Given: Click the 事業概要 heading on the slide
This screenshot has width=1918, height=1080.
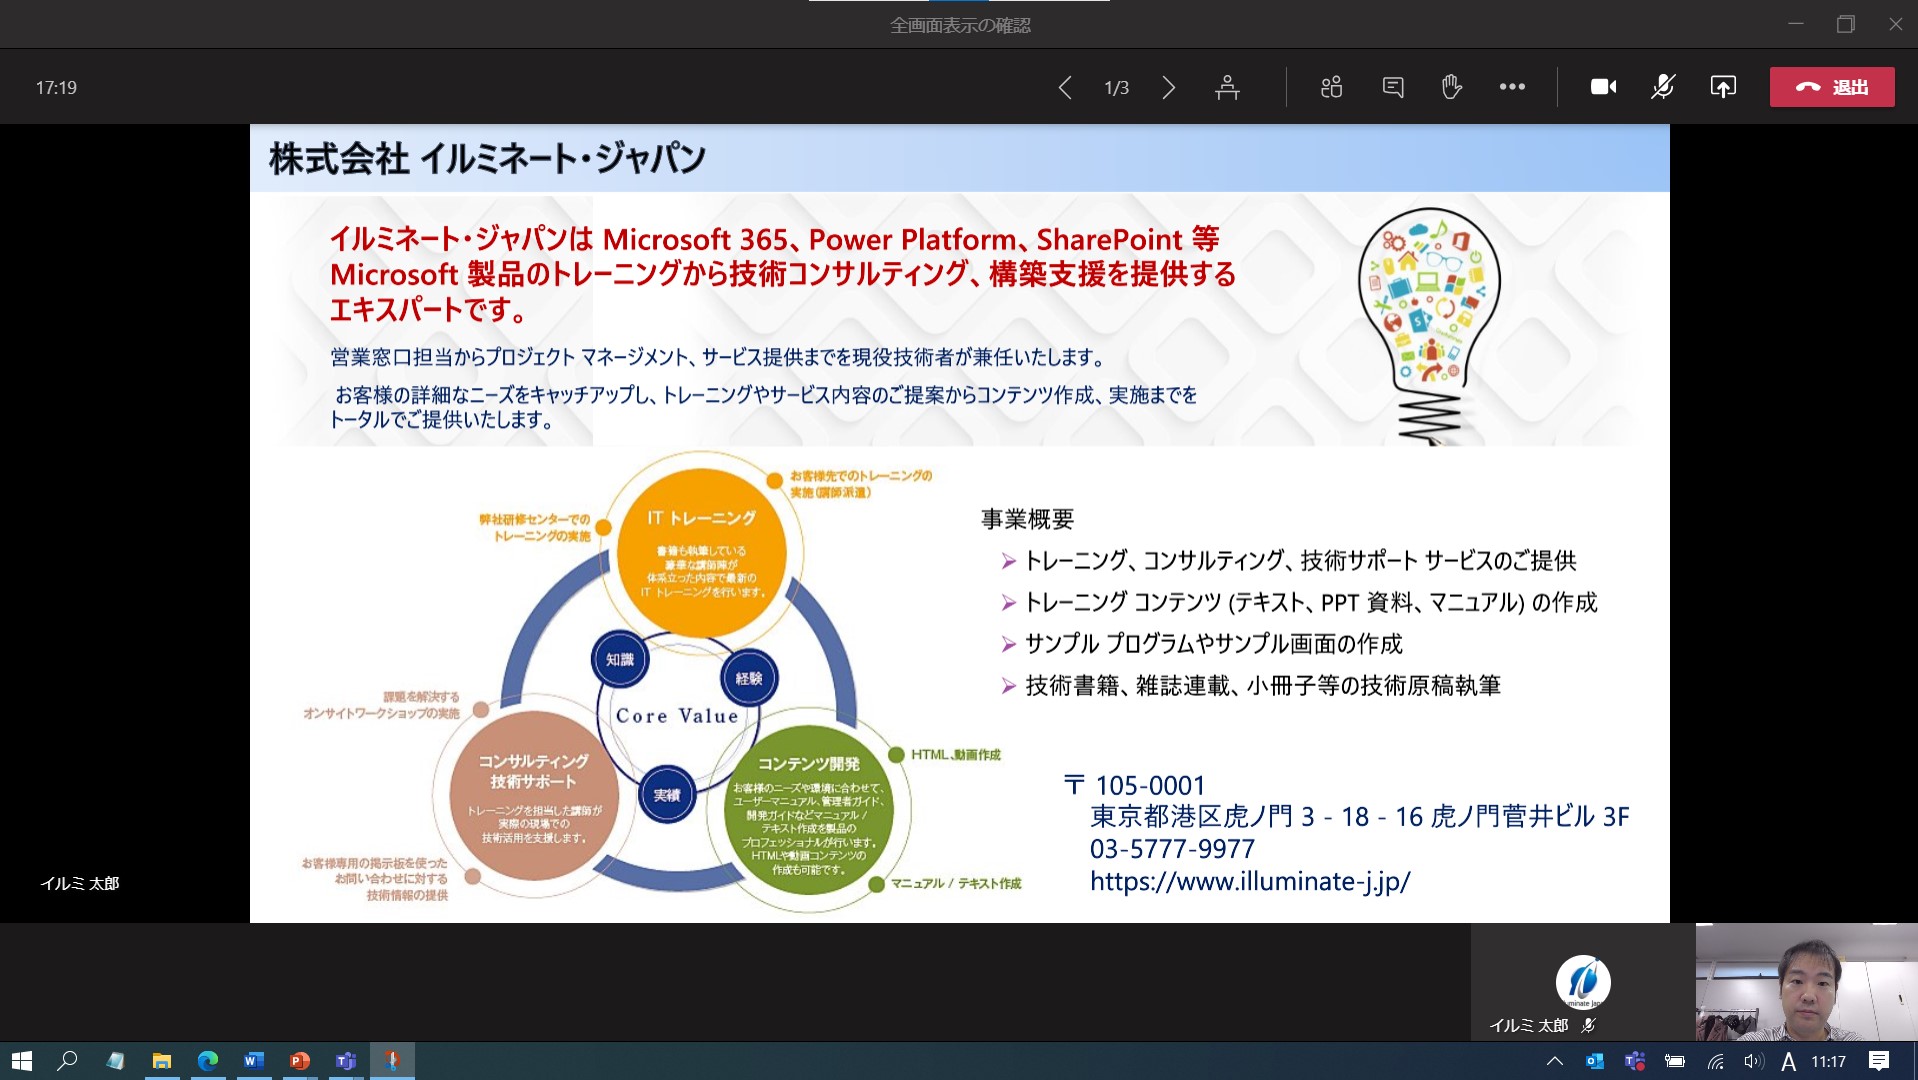Looking at the screenshot, I should [x=1027, y=519].
